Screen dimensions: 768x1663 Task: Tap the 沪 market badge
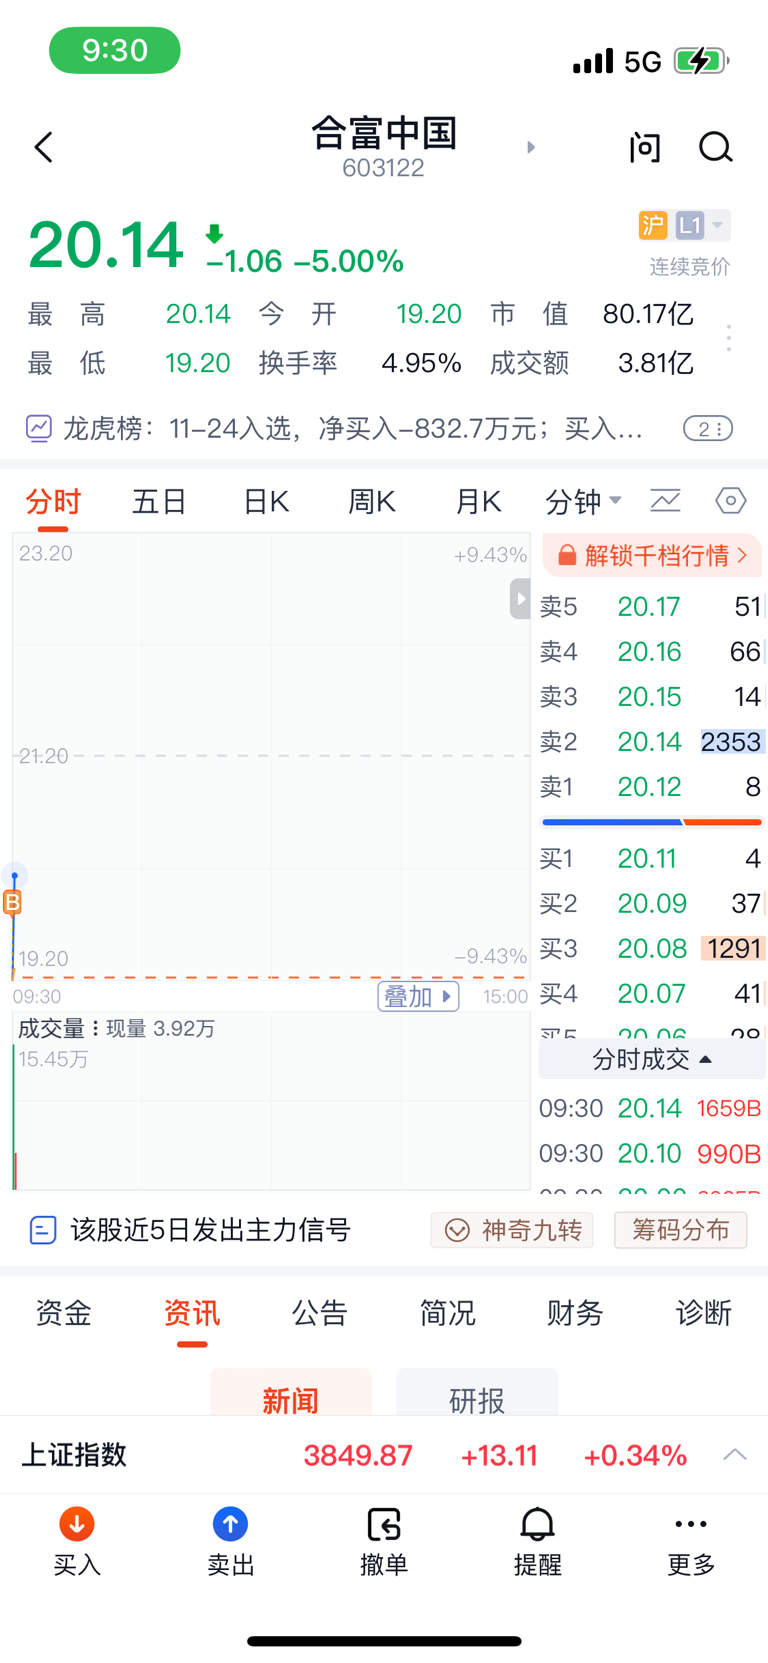[653, 225]
